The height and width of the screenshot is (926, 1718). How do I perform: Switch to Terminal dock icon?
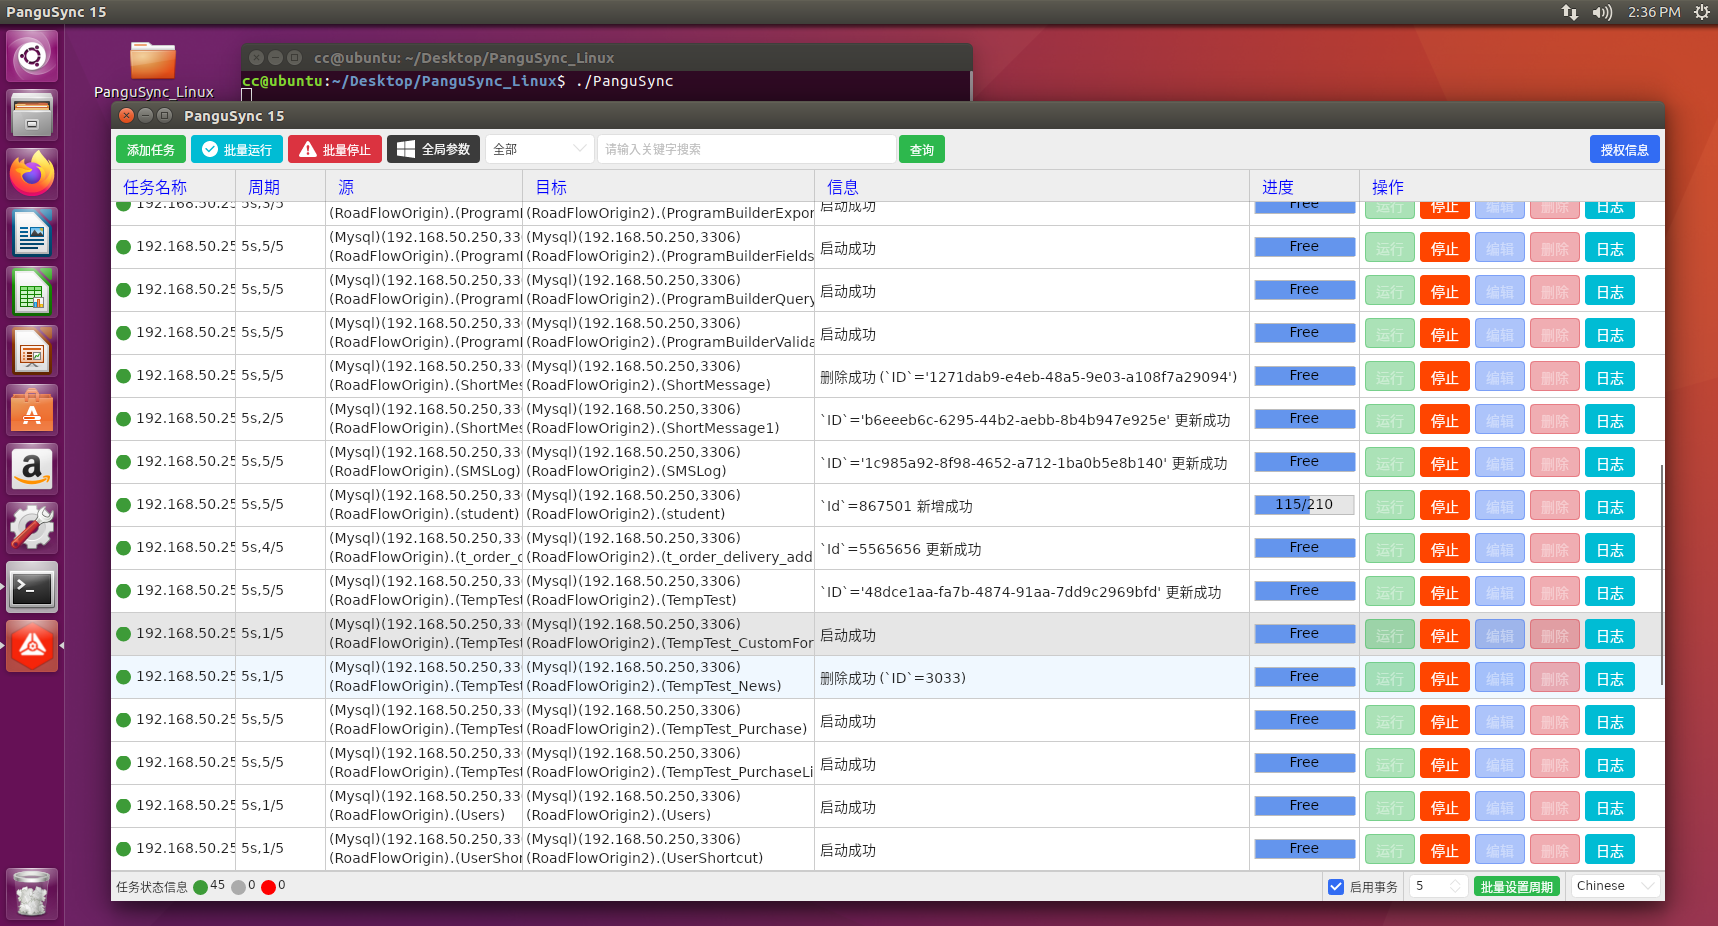[x=32, y=587]
